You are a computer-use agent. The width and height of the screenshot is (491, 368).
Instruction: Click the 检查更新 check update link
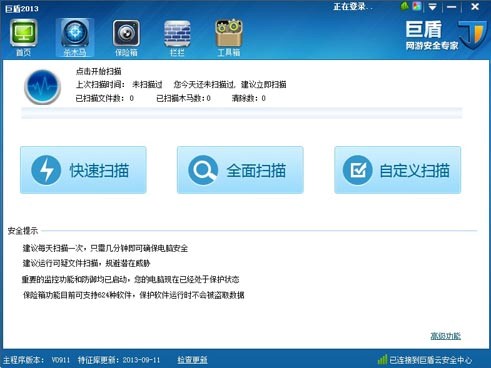[192, 360]
